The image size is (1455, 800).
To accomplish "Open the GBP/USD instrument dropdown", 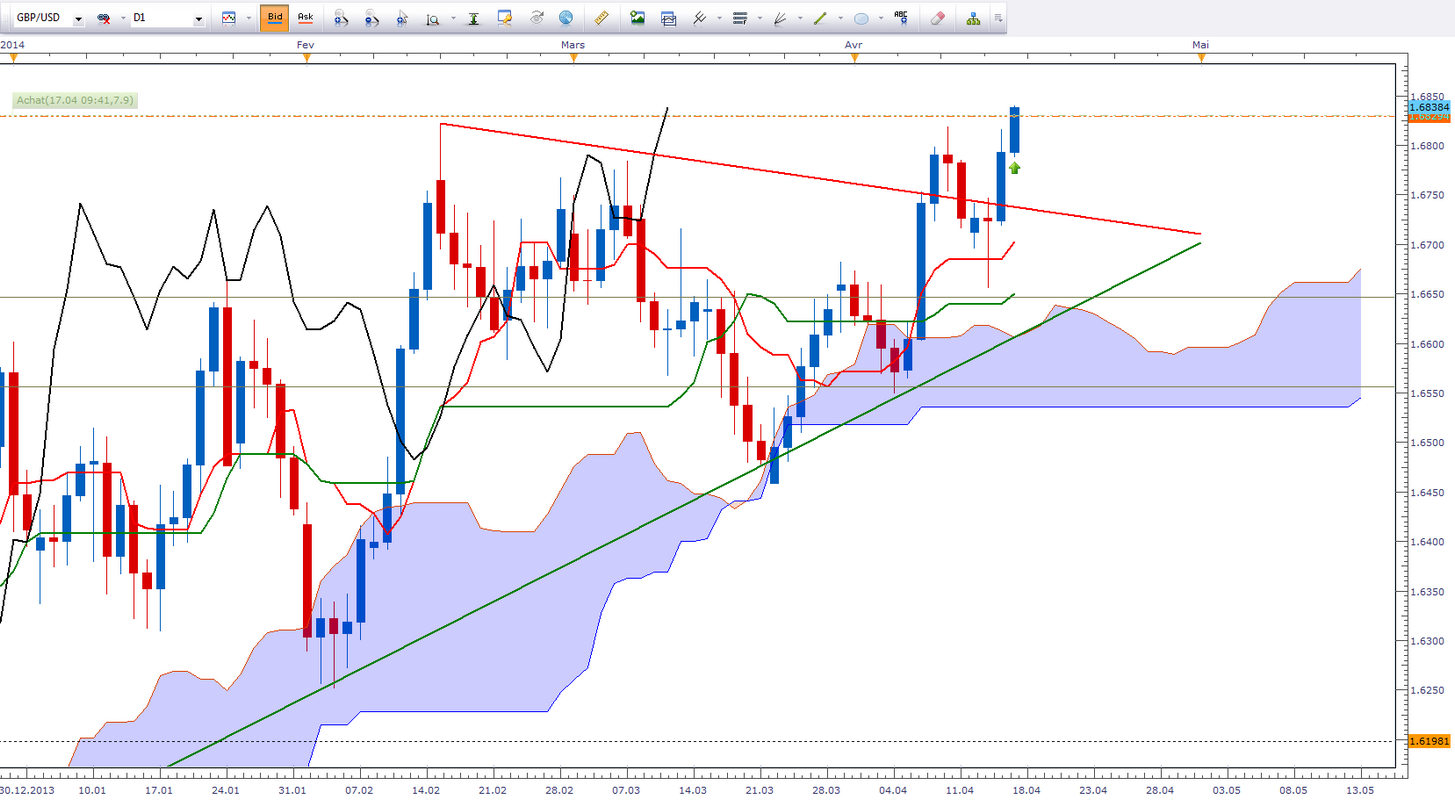I will click(78, 19).
